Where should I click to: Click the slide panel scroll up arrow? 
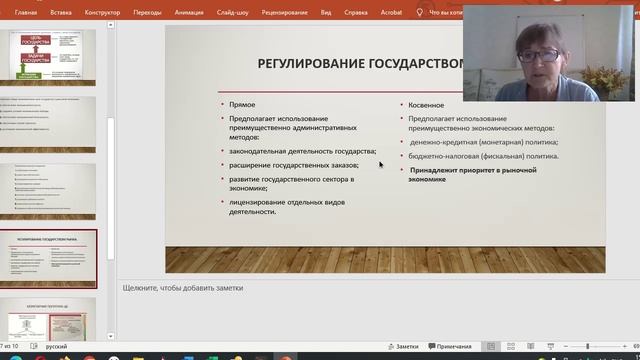click(x=111, y=25)
